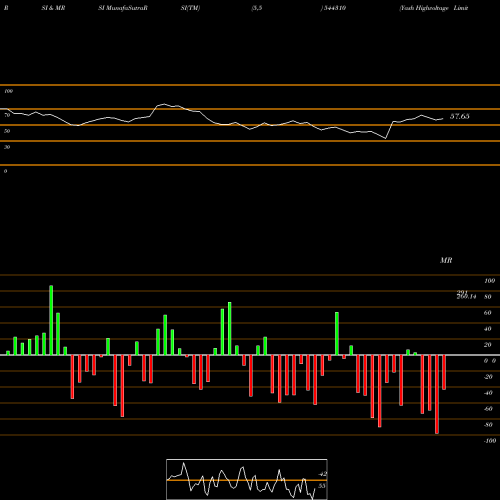
Task: Click the last red MR histogram bar
Action: click(444, 372)
